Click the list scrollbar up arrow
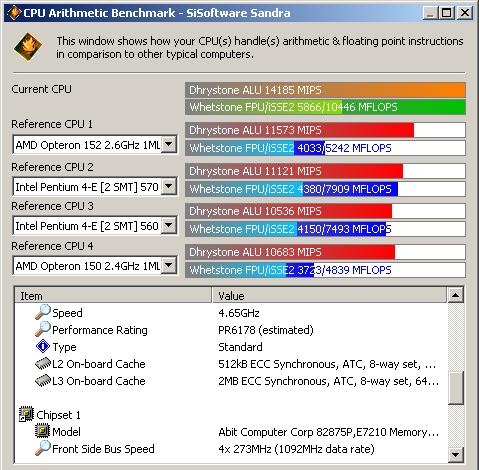The width and height of the screenshot is (479, 470). [x=455, y=295]
